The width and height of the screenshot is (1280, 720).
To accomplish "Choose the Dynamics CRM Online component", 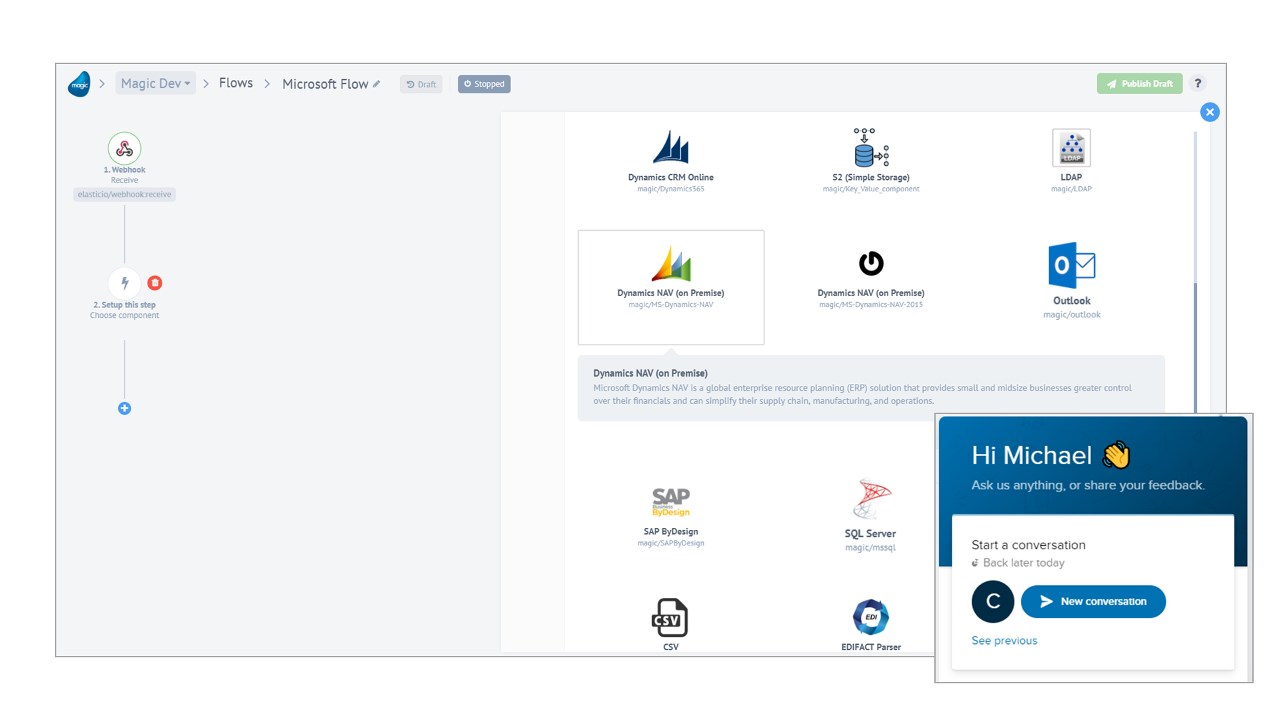I will coord(671,160).
